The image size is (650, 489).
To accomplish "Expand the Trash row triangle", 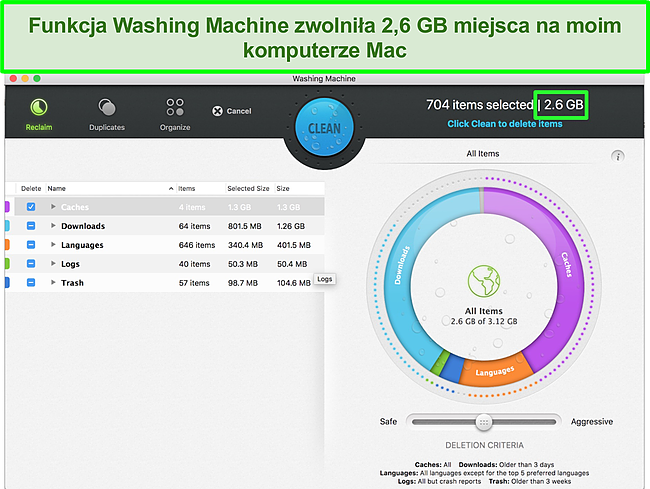I will (x=53, y=282).
